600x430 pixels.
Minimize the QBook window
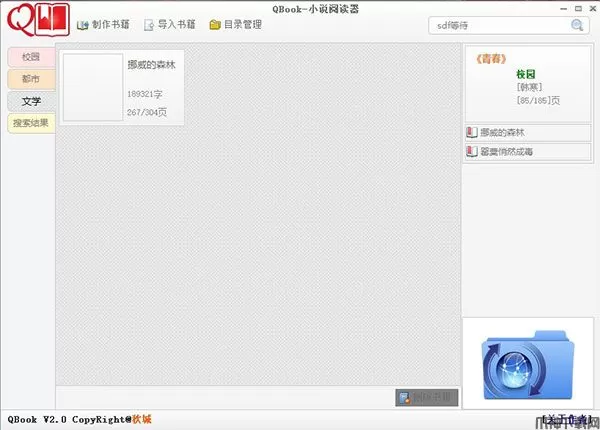[x=563, y=8]
